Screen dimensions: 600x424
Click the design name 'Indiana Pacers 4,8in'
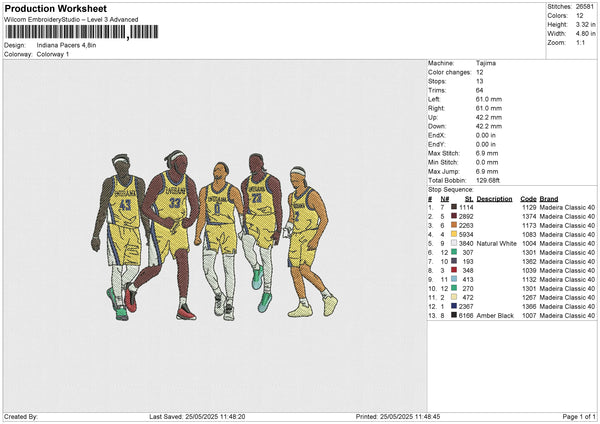pos(67,45)
